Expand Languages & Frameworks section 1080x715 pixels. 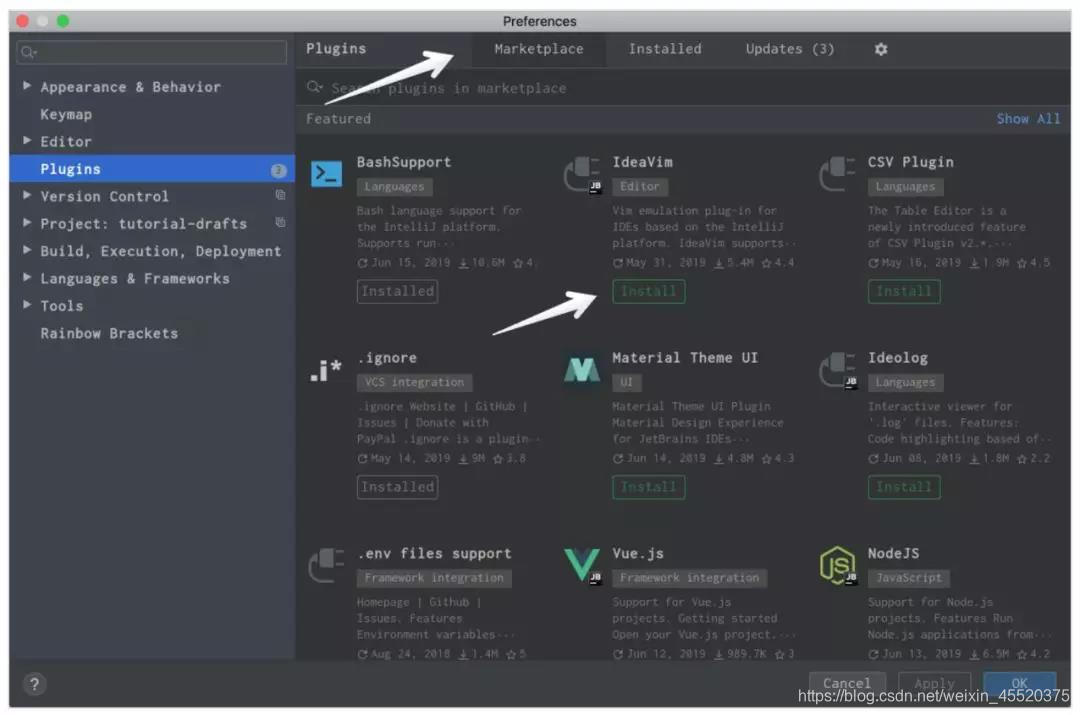point(27,277)
